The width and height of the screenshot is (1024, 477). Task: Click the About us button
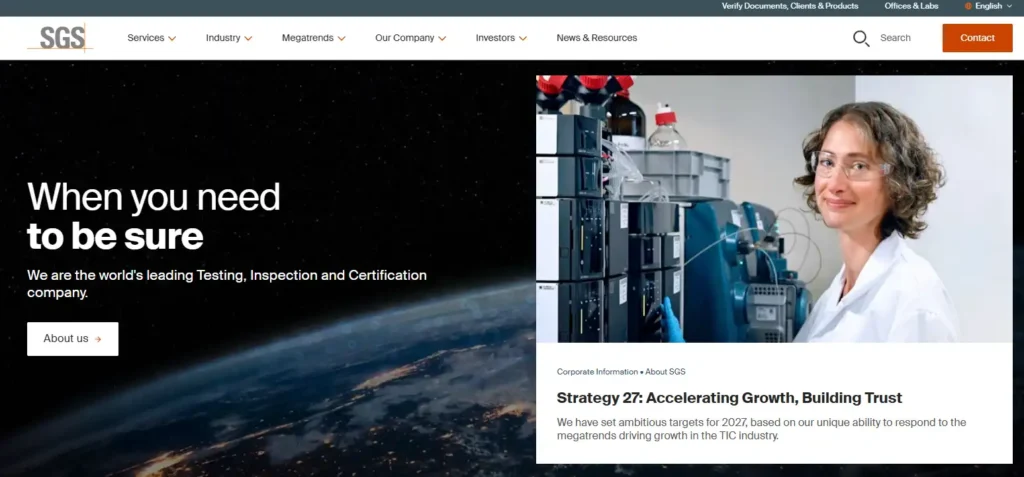72,338
